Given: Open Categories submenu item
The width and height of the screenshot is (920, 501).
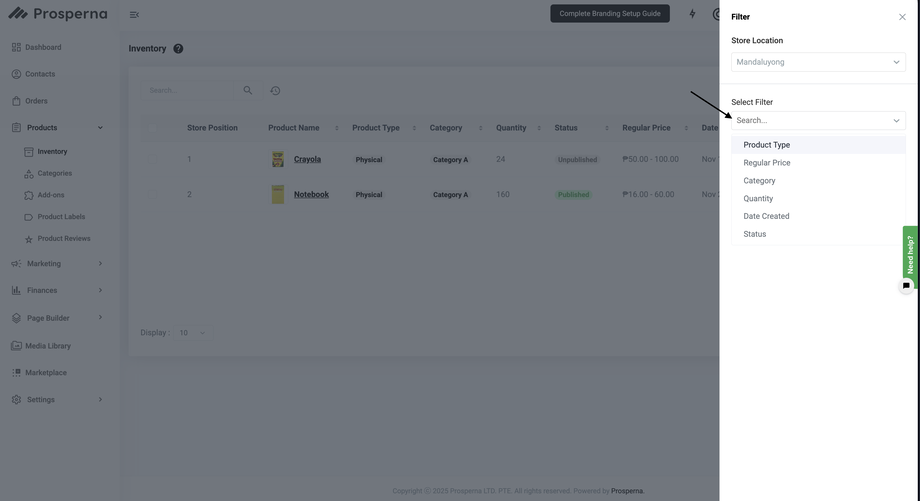Looking at the screenshot, I should [x=48, y=173].
